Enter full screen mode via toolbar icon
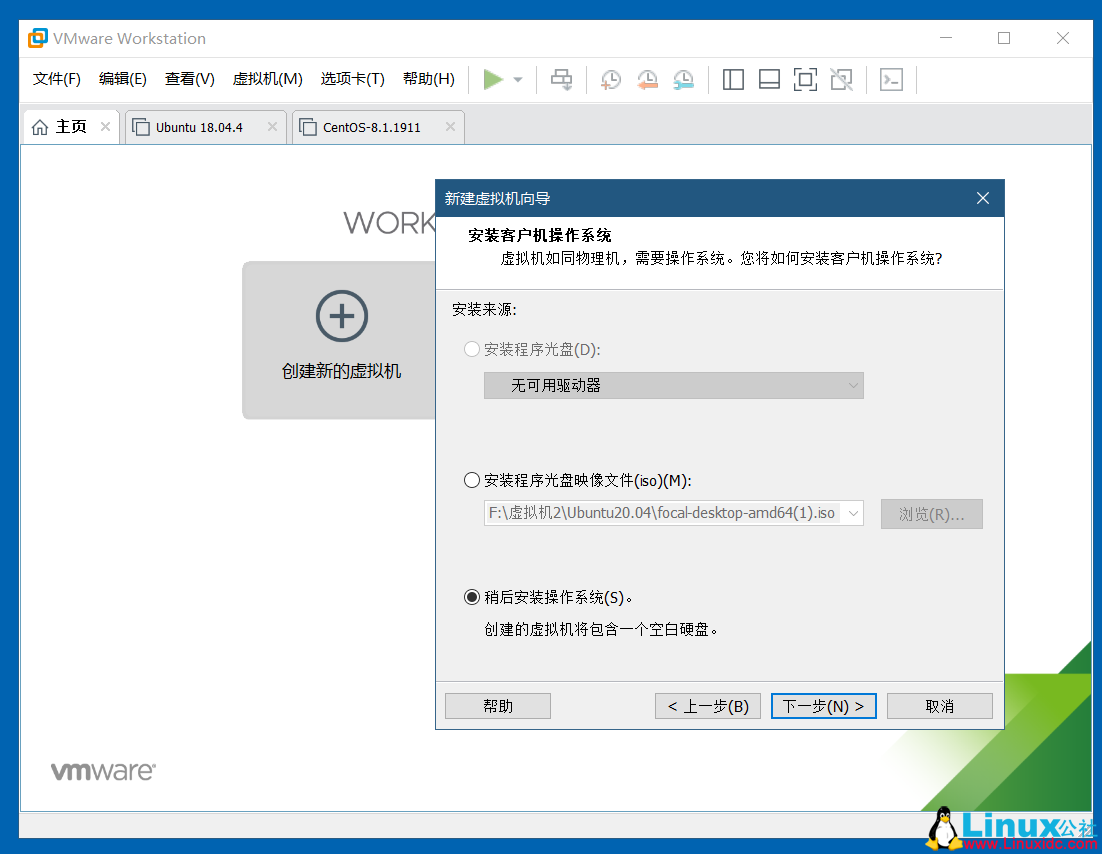The image size is (1102, 854). tap(805, 79)
